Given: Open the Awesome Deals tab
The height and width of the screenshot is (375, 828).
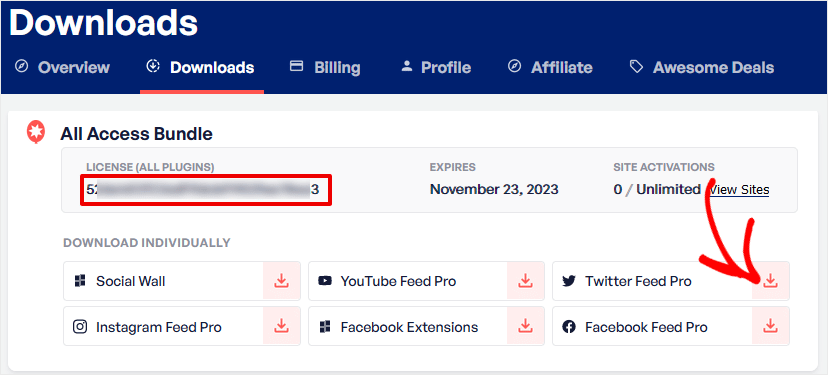Looking at the screenshot, I should pos(702,68).
